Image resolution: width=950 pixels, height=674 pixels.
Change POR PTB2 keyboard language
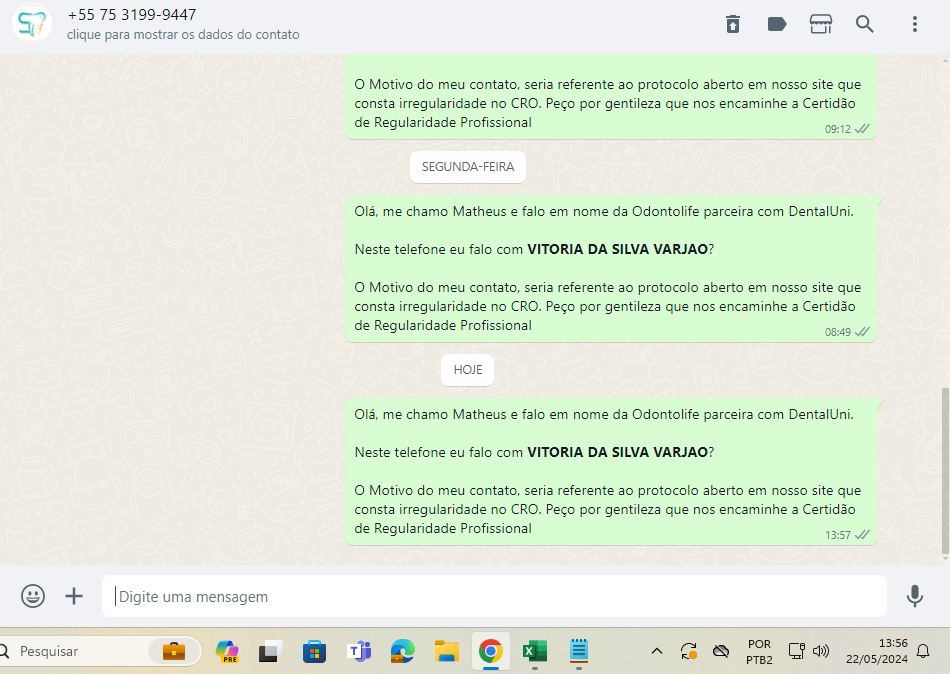[x=759, y=652]
